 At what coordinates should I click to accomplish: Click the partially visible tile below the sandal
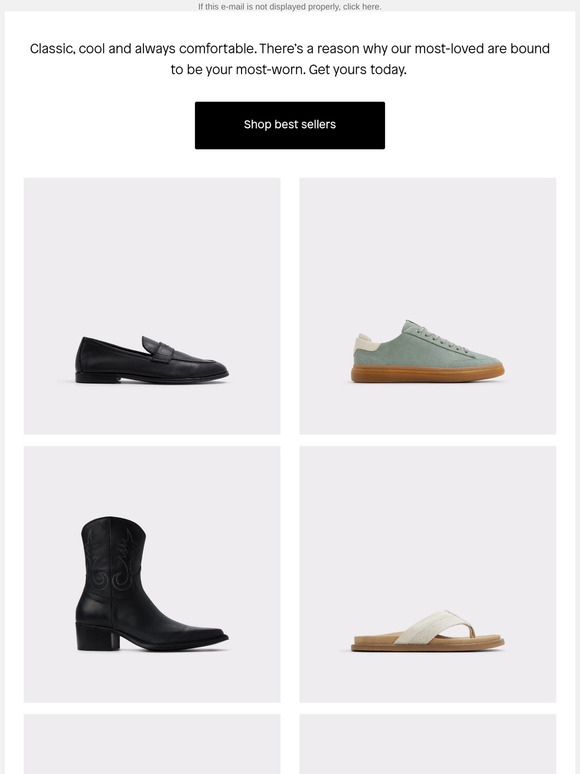click(x=428, y=744)
